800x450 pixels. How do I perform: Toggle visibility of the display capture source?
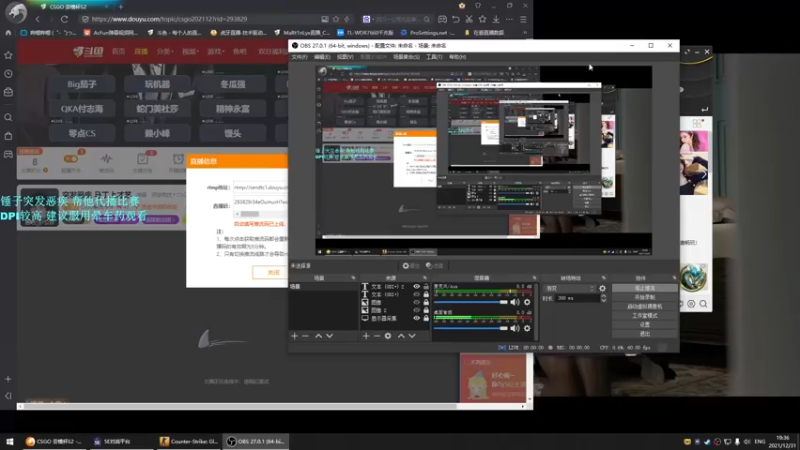pyautogui.click(x=416, y=318)
